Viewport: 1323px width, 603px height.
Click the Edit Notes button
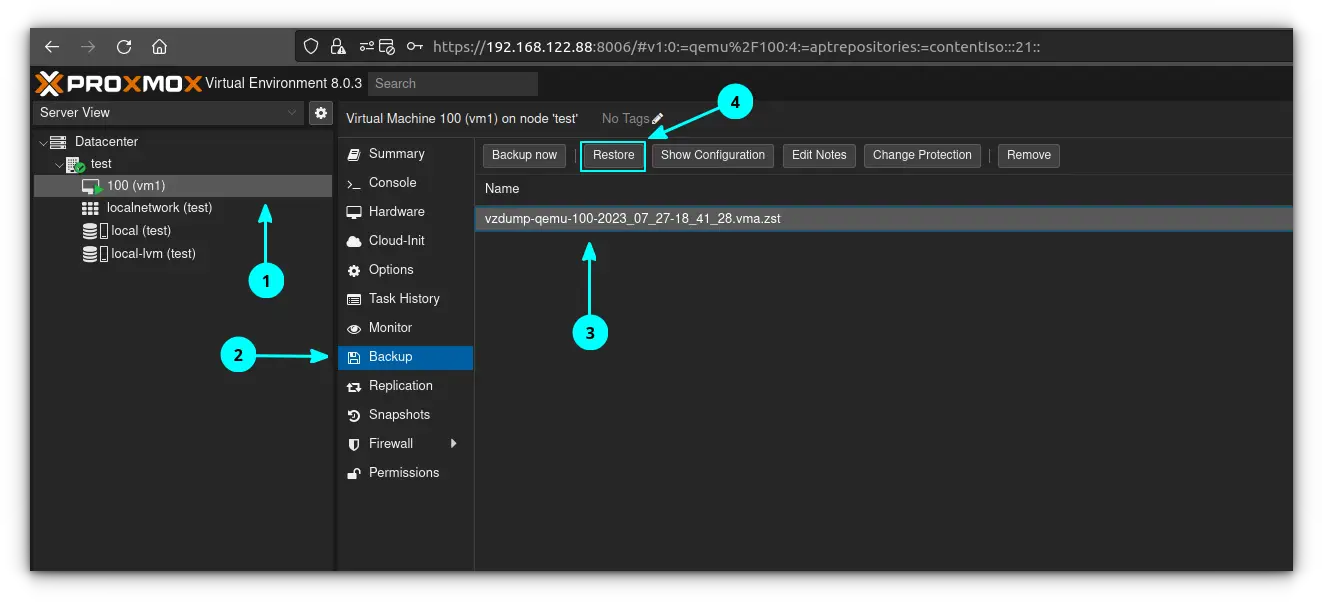tap(819, 155)
